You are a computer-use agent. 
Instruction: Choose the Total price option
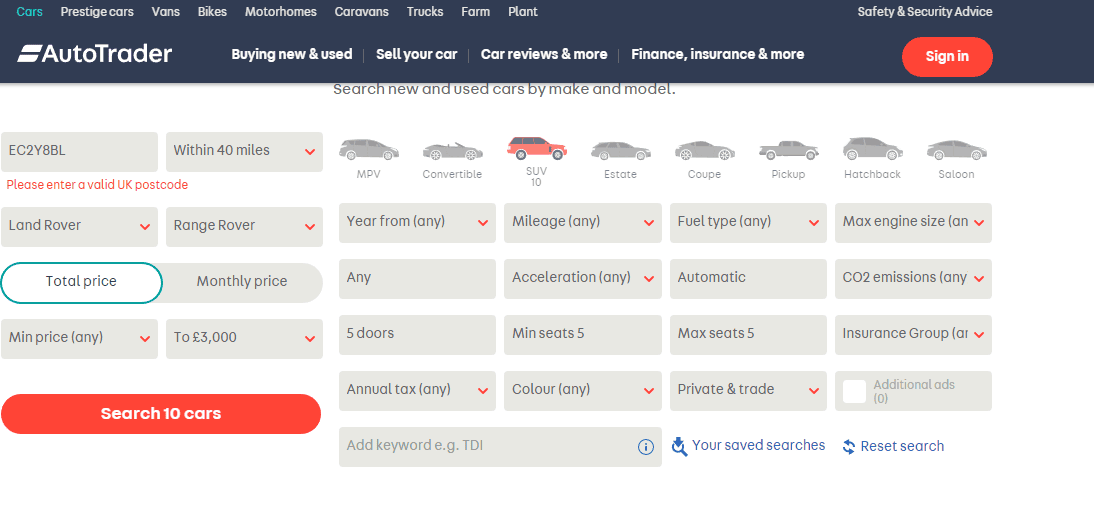(x=82, y=283)
